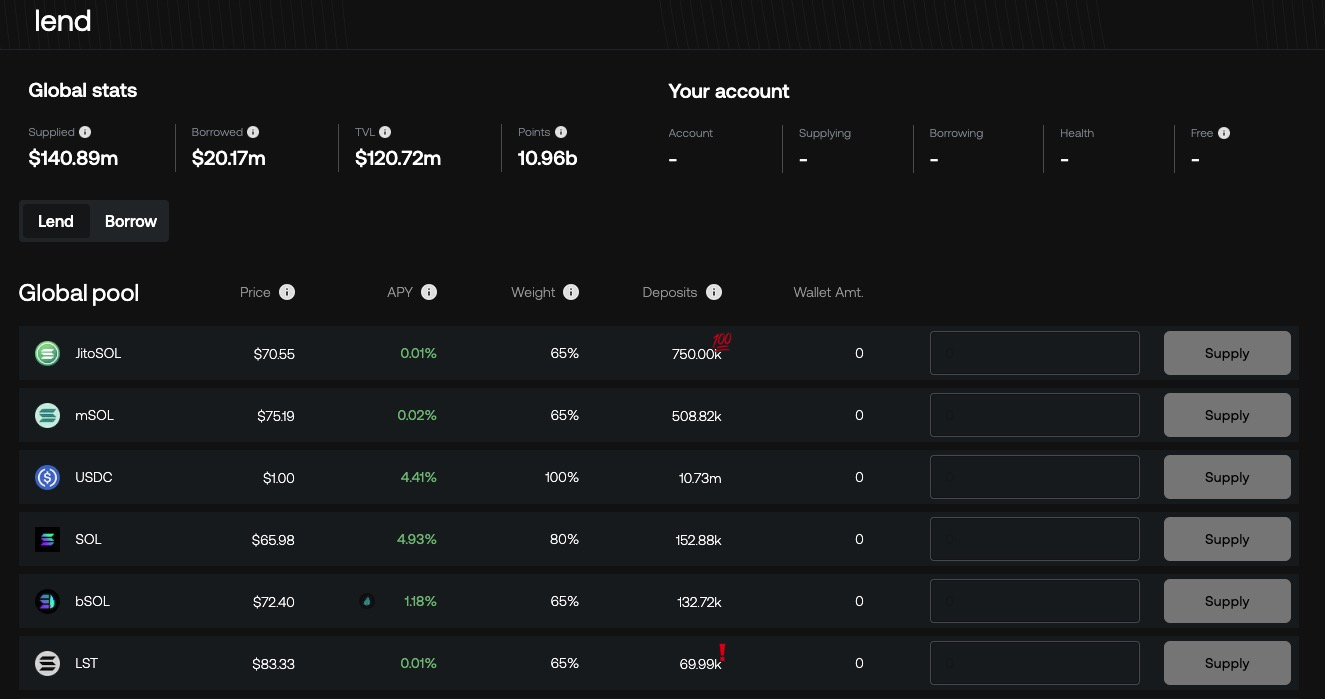Click the USDC token icon
This screenshot has height=699, width=1325.
[47, 477]
